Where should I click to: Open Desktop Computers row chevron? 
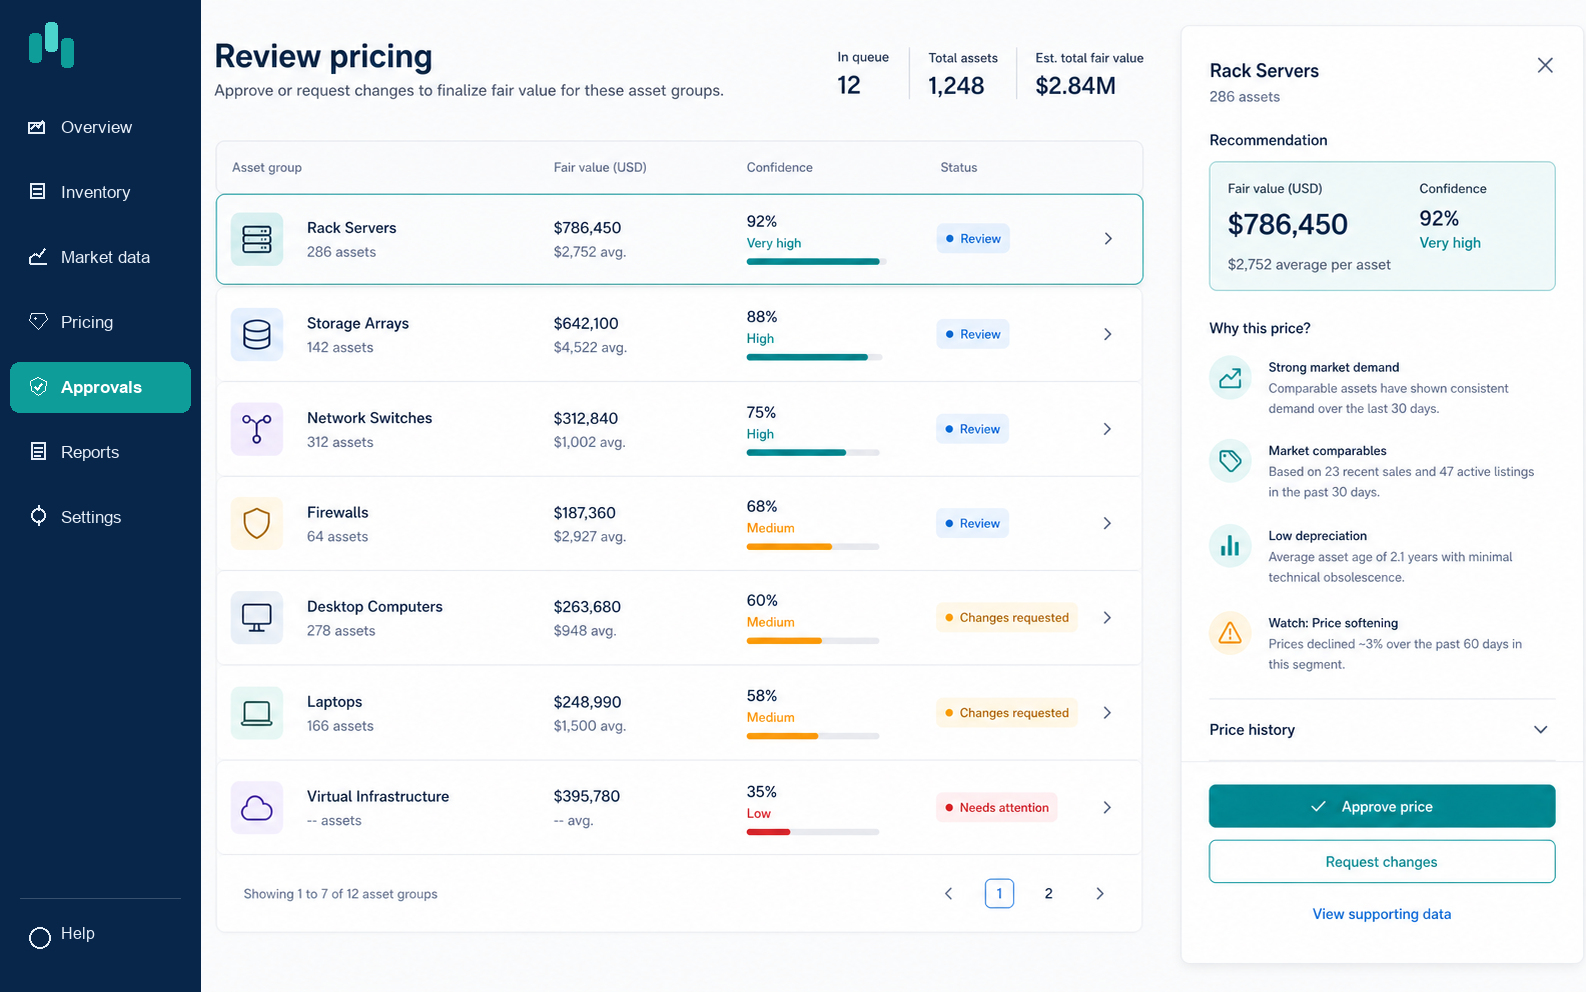point(1107,618)
